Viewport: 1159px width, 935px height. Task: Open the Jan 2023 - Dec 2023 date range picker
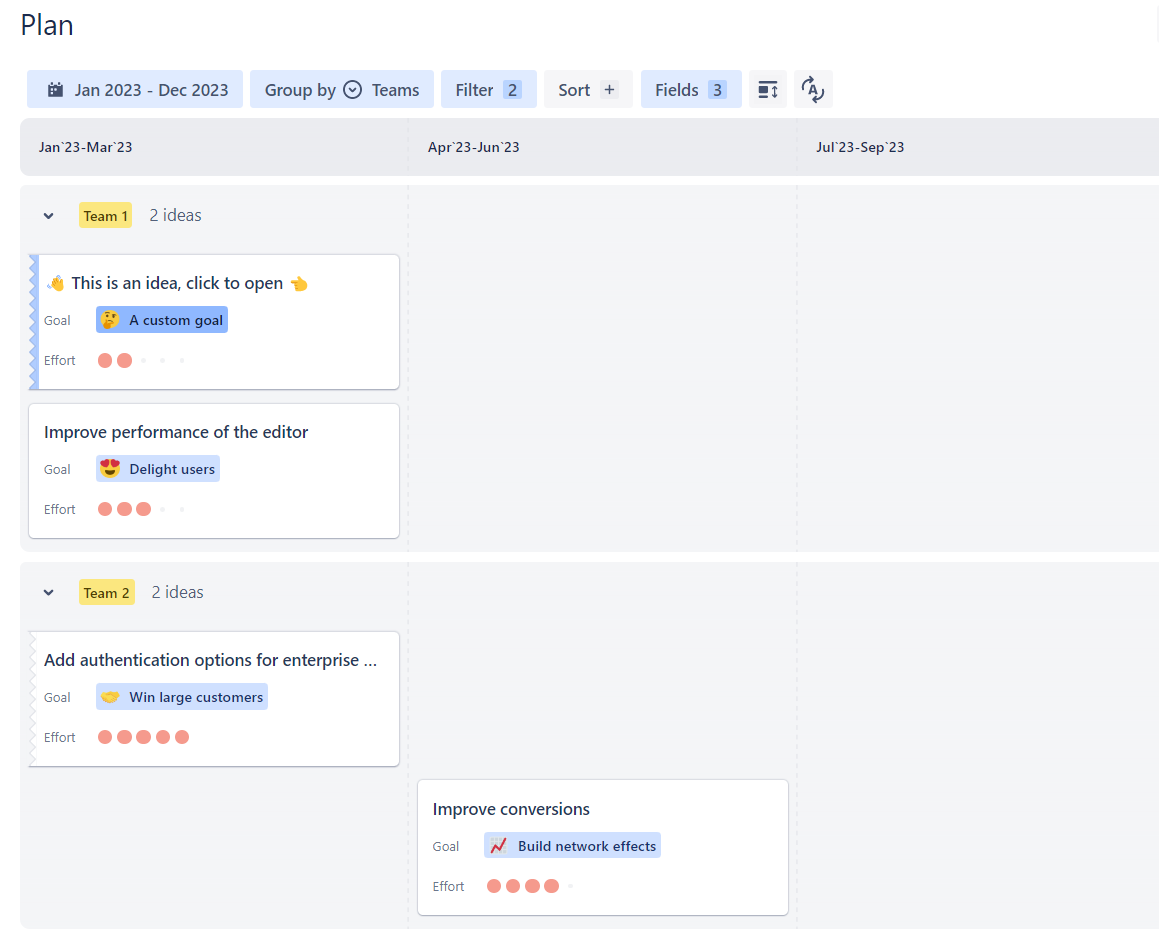pyautogui.click(x=135, y=89)
